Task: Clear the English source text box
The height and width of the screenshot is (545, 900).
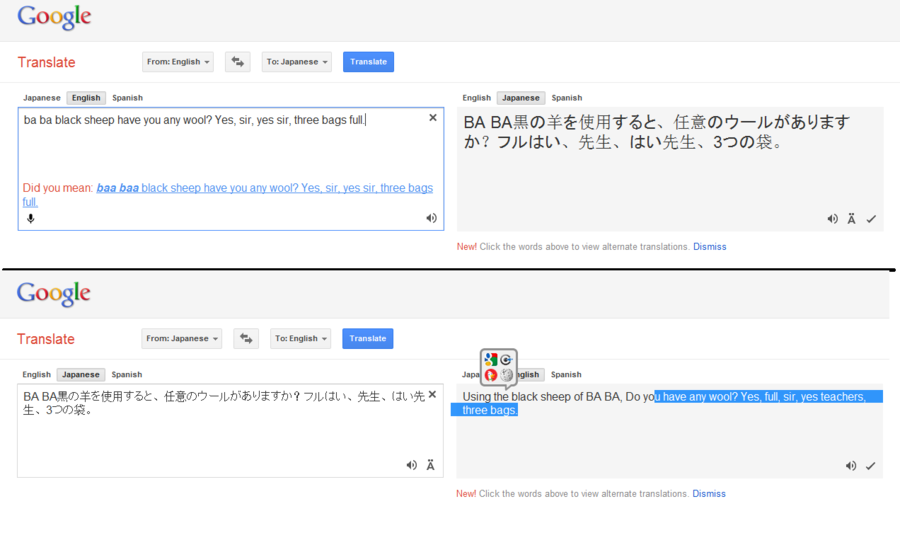Action: 433,118
